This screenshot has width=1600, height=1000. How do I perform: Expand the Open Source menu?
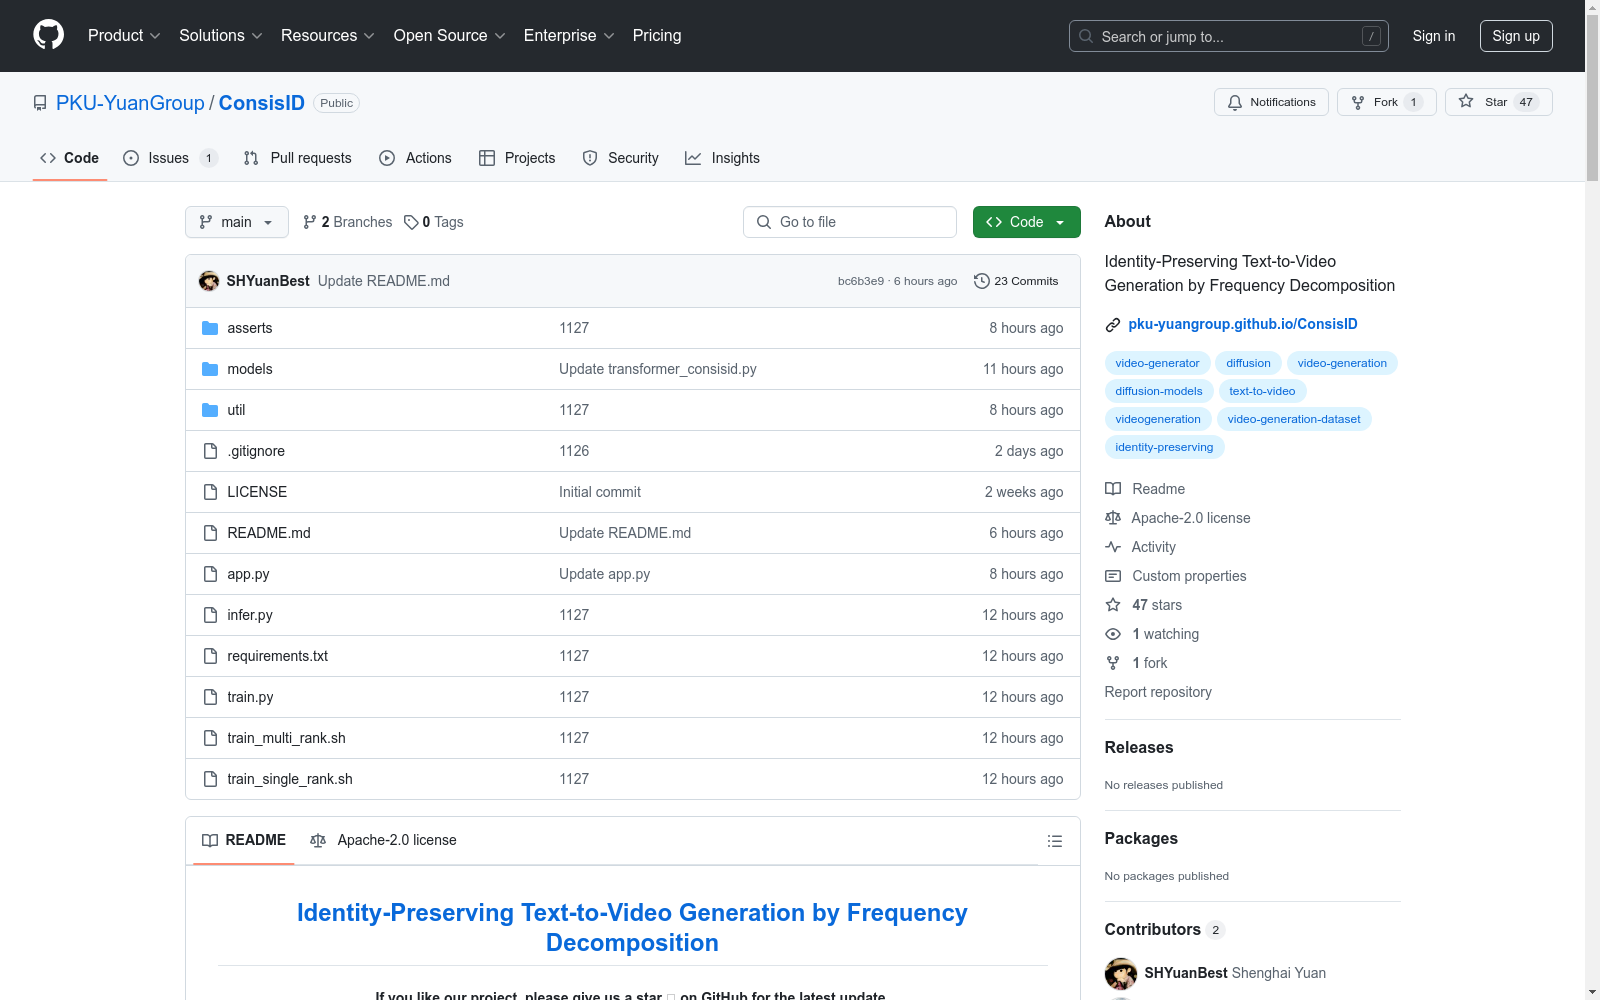(x=450, y=35)
